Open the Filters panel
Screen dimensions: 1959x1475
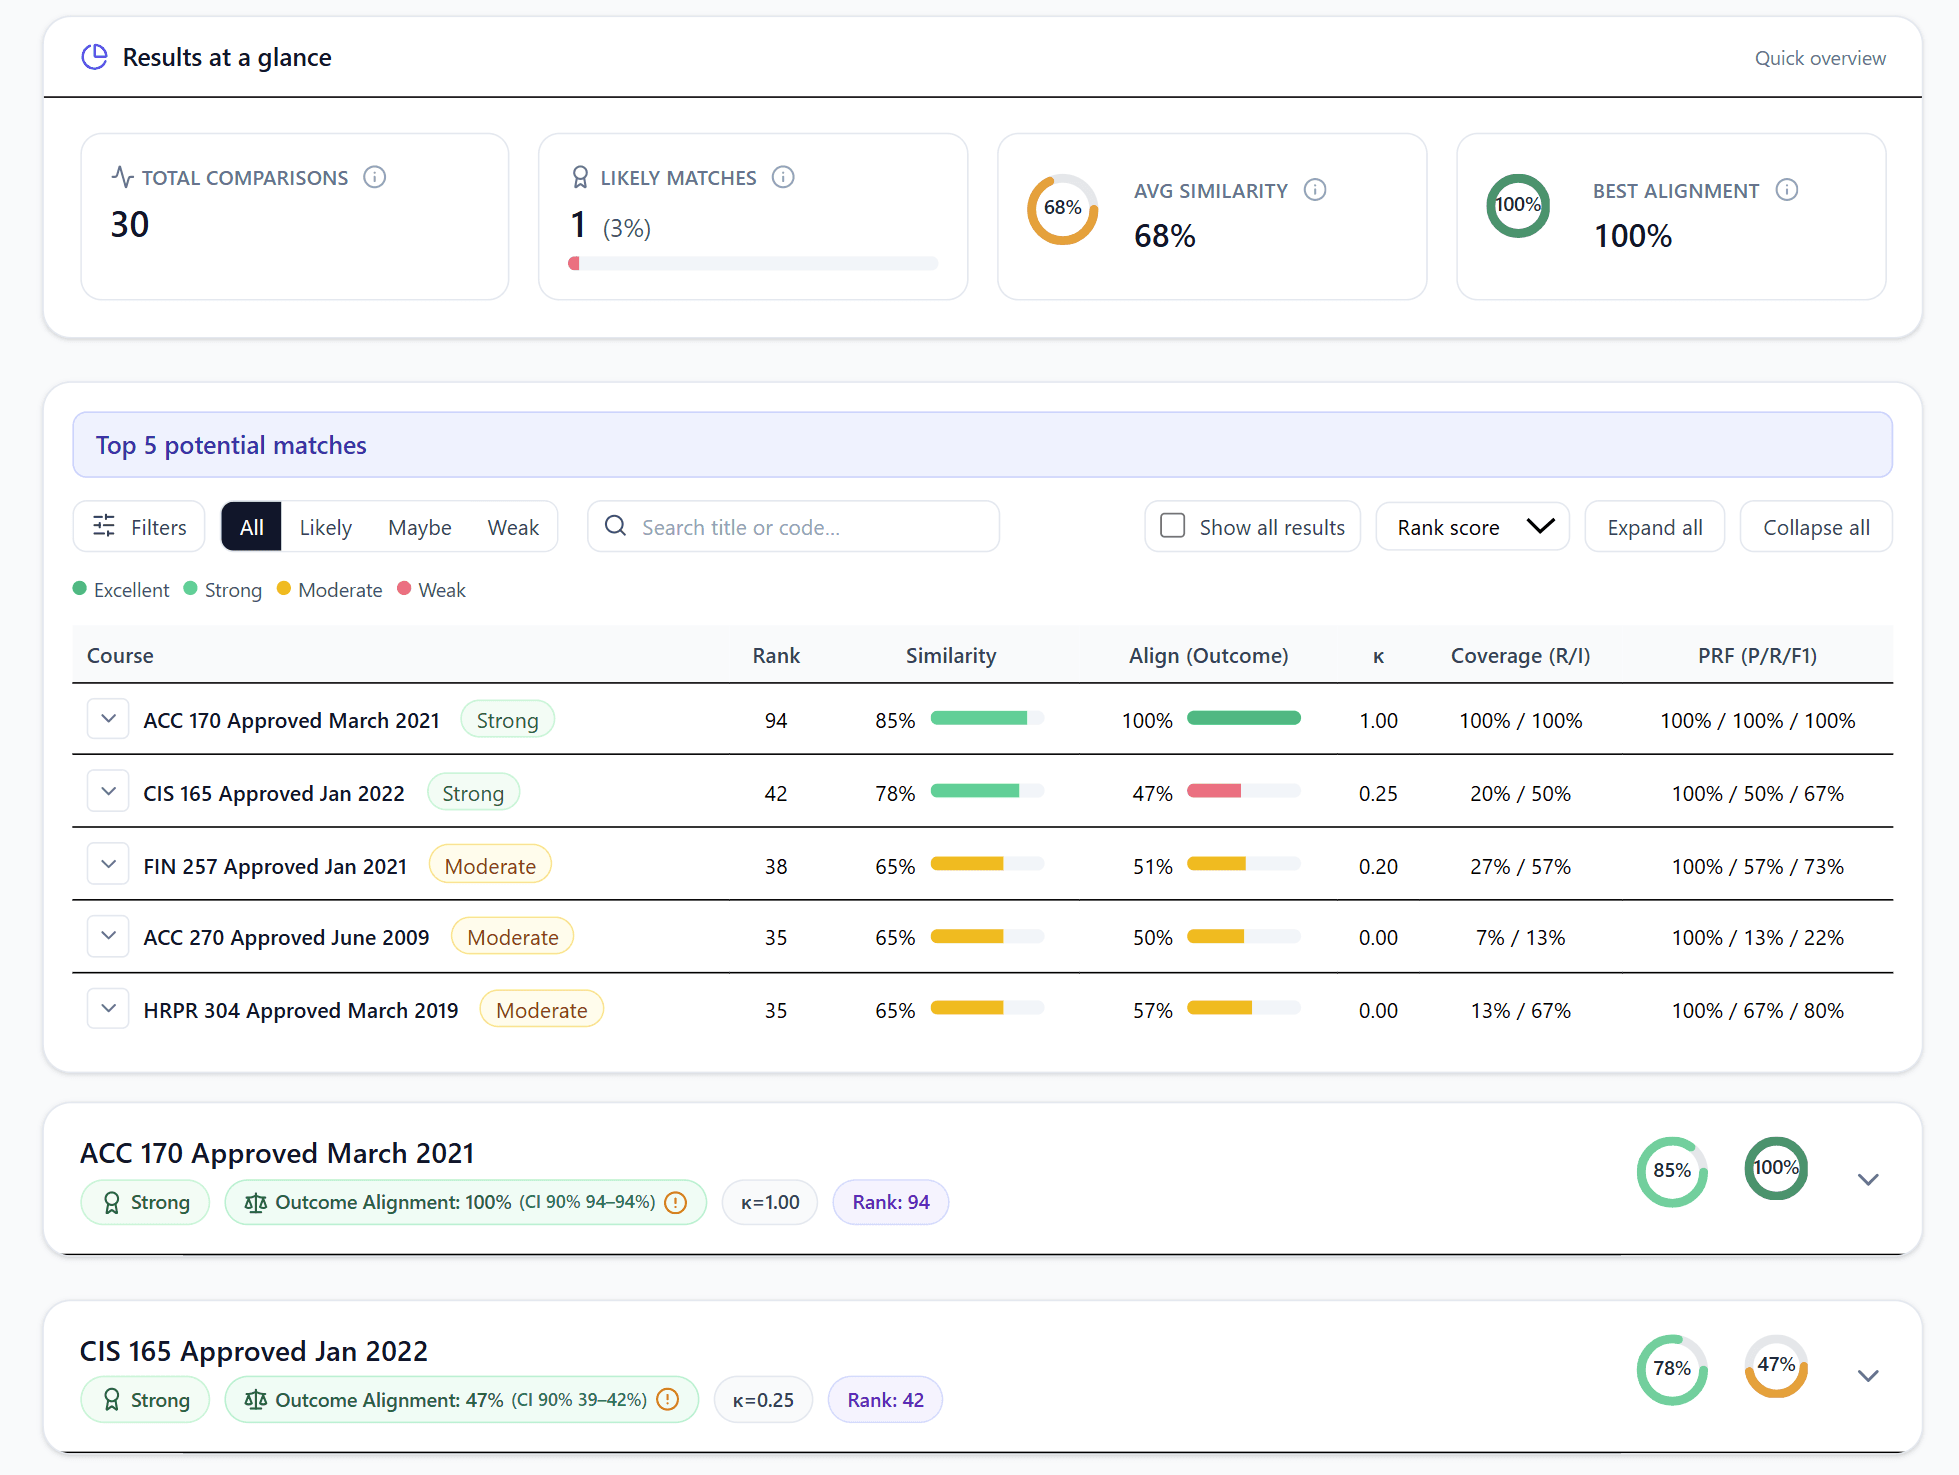(x=138, y=526)
